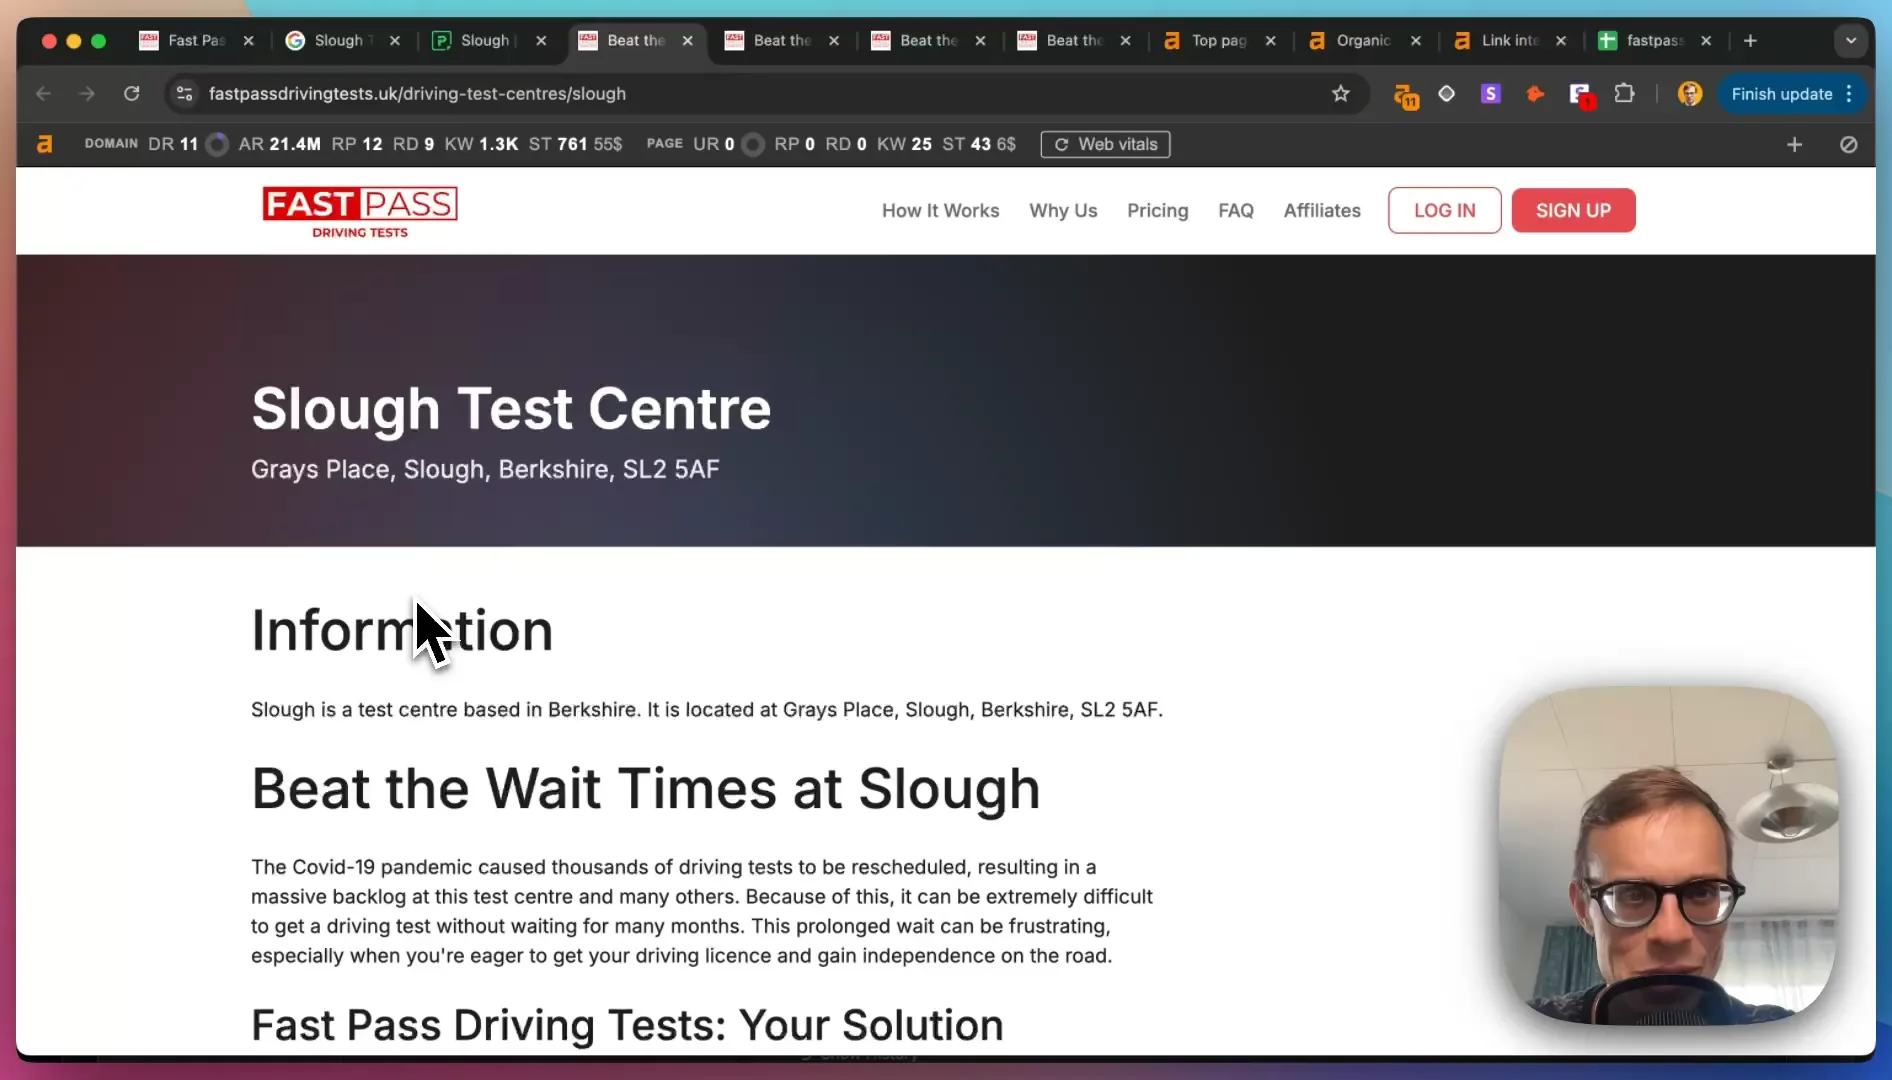This screenshot has height=1080, width=1892.
Task: Click the purple S extension icon
Action: pyautogui.click(x=1491, y=93)
